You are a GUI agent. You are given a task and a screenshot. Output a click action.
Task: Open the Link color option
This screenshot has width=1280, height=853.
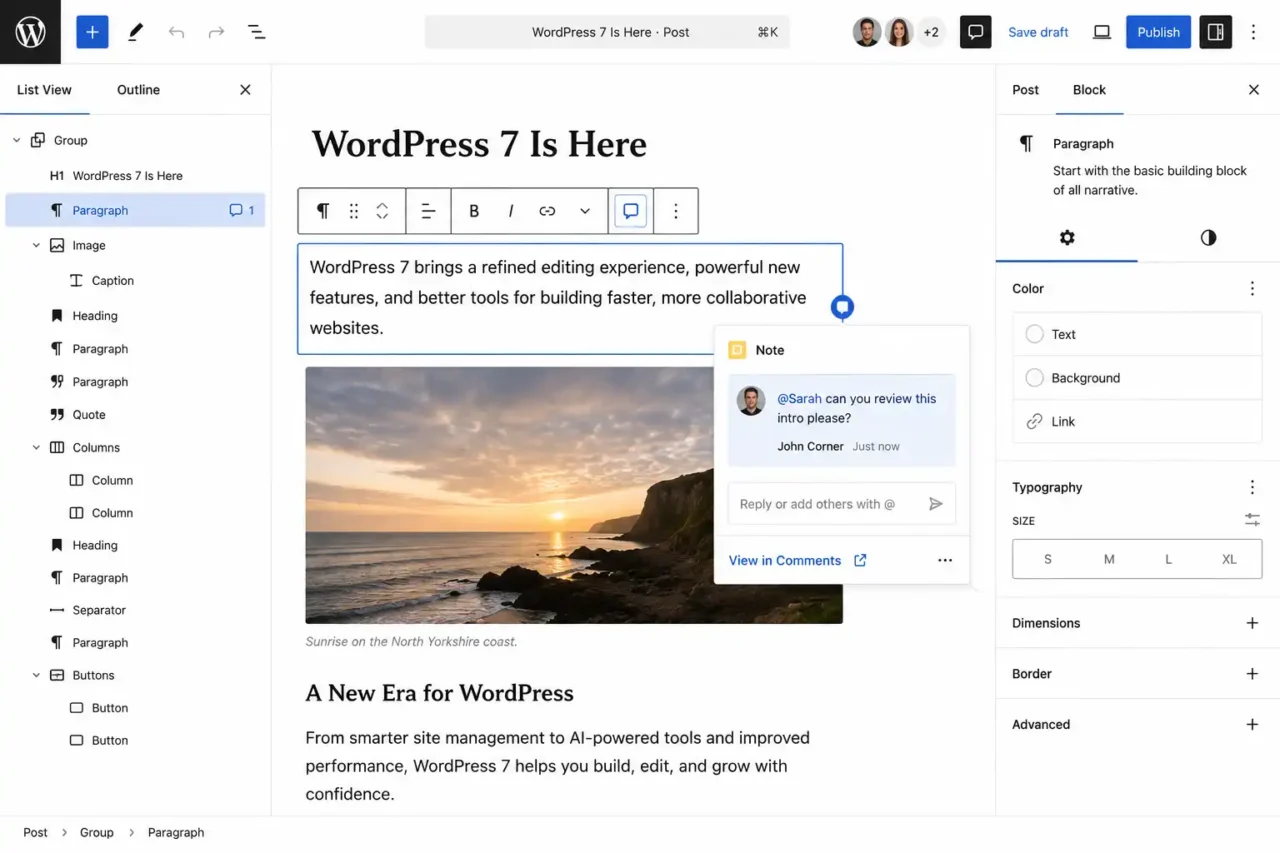pos(1137,421)
